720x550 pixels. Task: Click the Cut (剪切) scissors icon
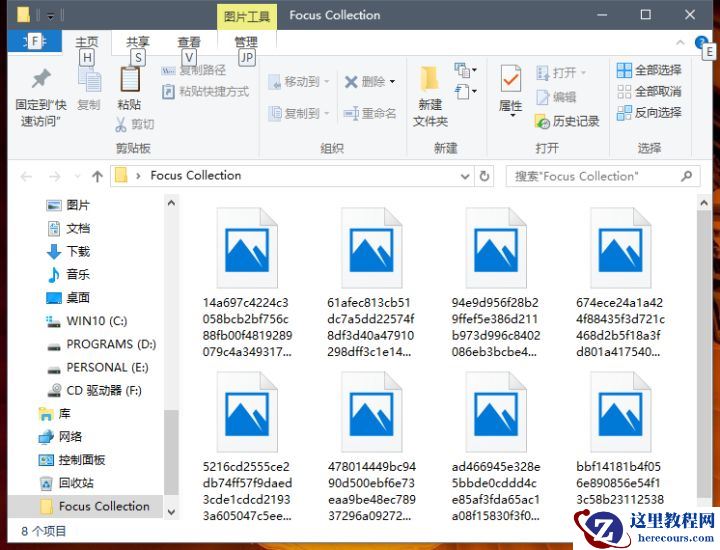click(x=121, y=124)
